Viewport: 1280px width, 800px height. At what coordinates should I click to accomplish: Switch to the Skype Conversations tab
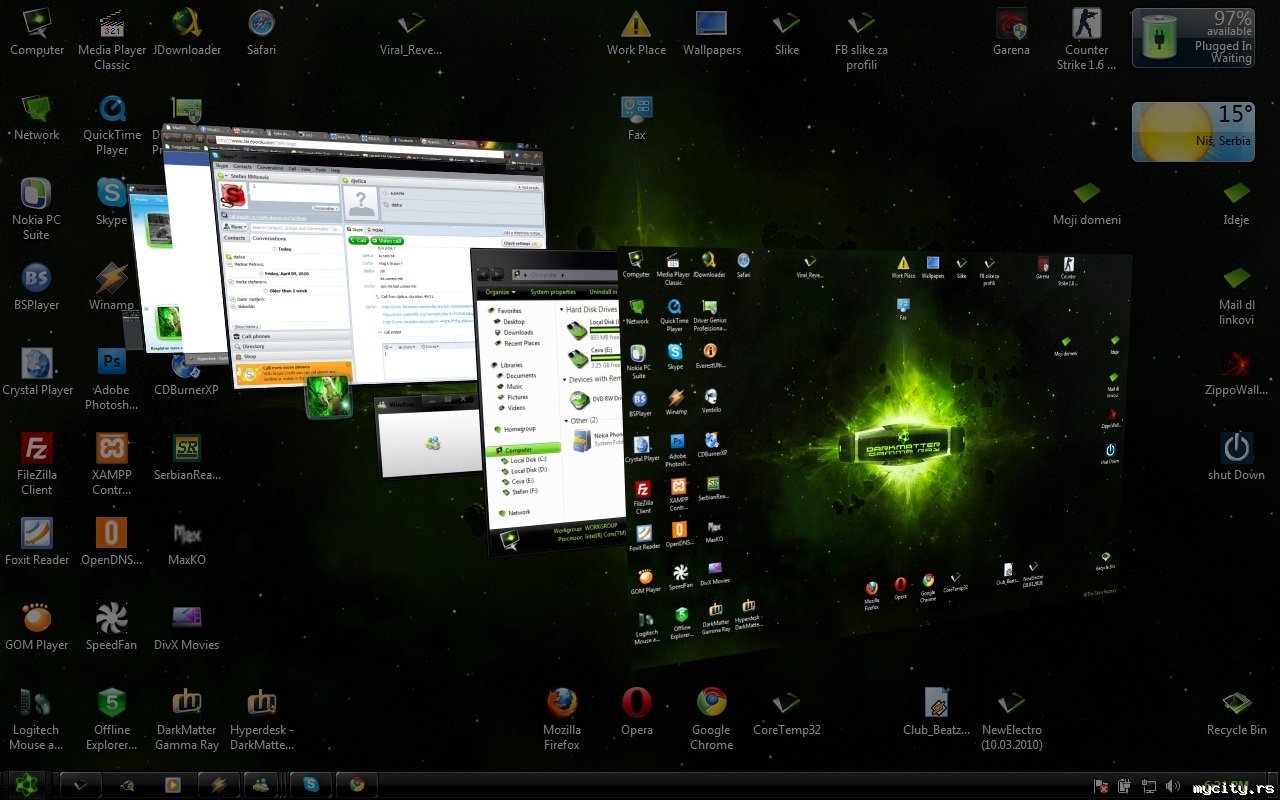tap(270, 238)
